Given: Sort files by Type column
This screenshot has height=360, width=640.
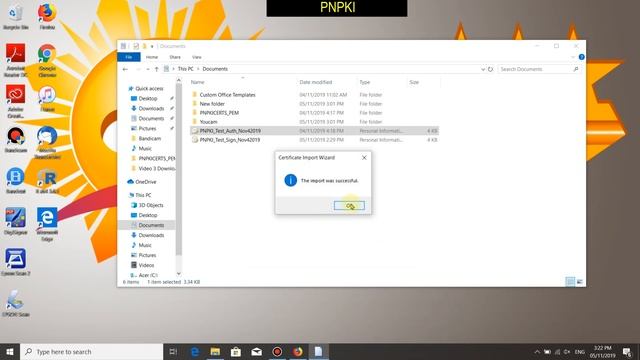Looking at the screenshot, I should pyautogui.click(x=364, y=82).
